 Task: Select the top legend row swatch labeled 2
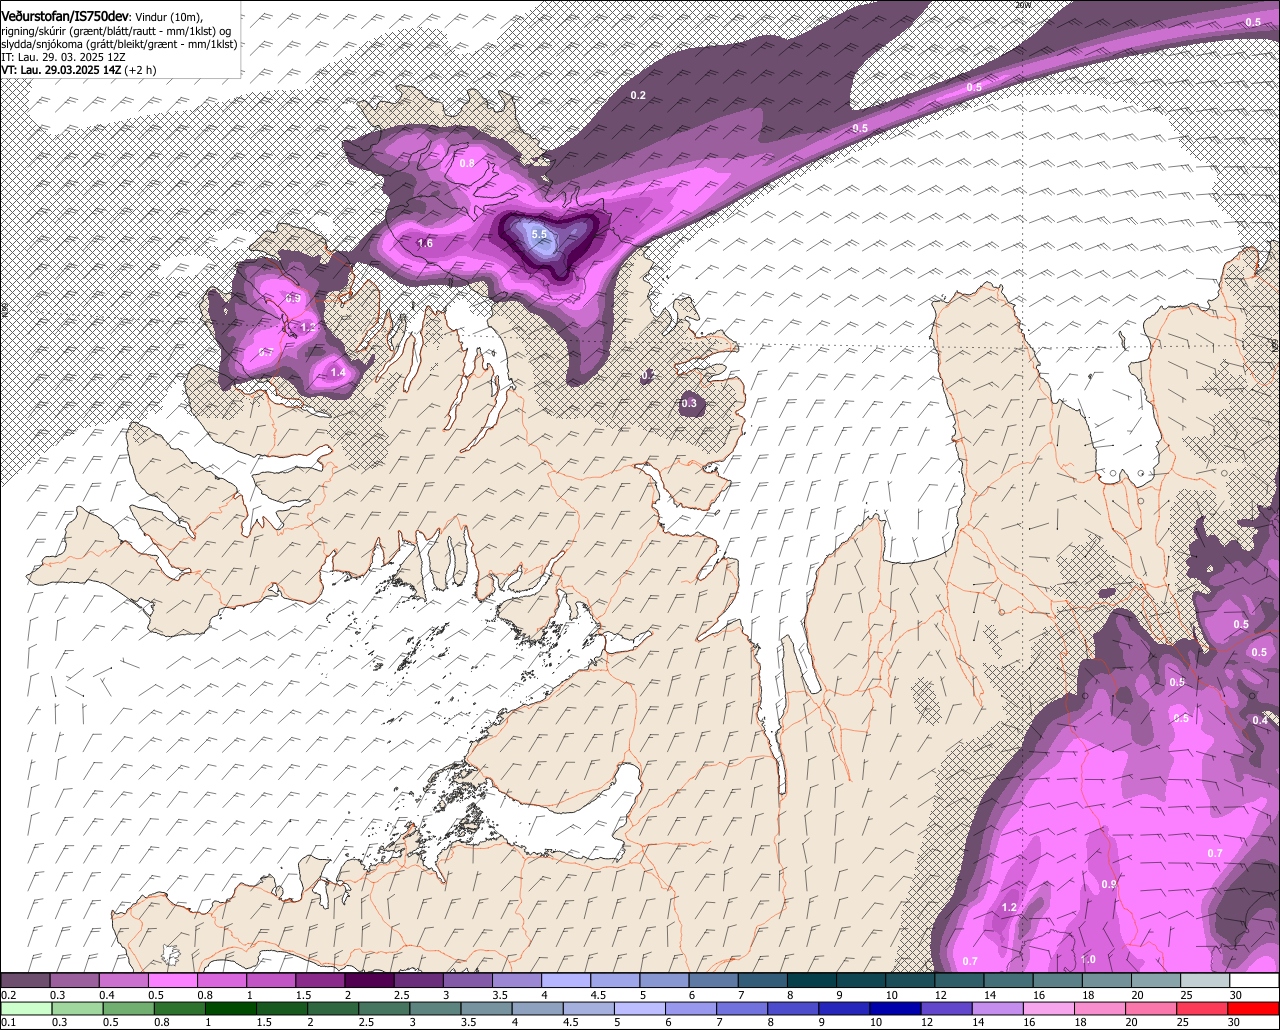pos(370,980)
